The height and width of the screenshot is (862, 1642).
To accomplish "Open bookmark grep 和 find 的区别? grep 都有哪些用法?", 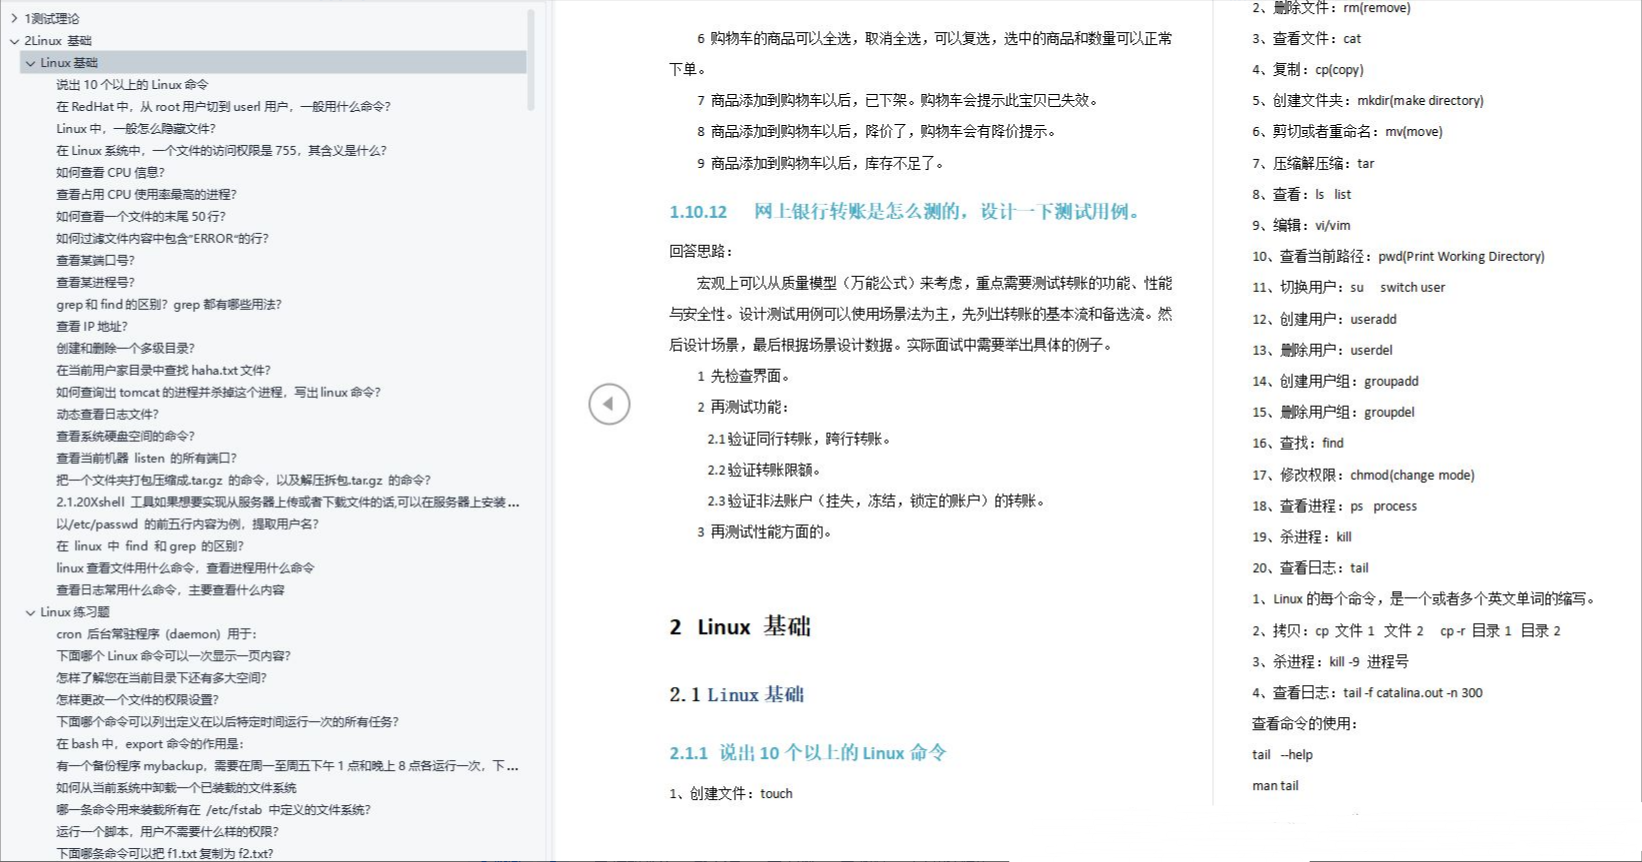I will tap(169, 305).
